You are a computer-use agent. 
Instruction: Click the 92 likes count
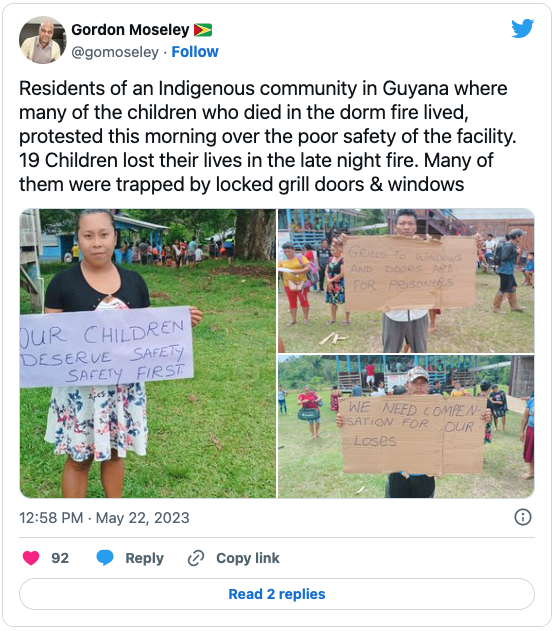click(x=60, y=558)
